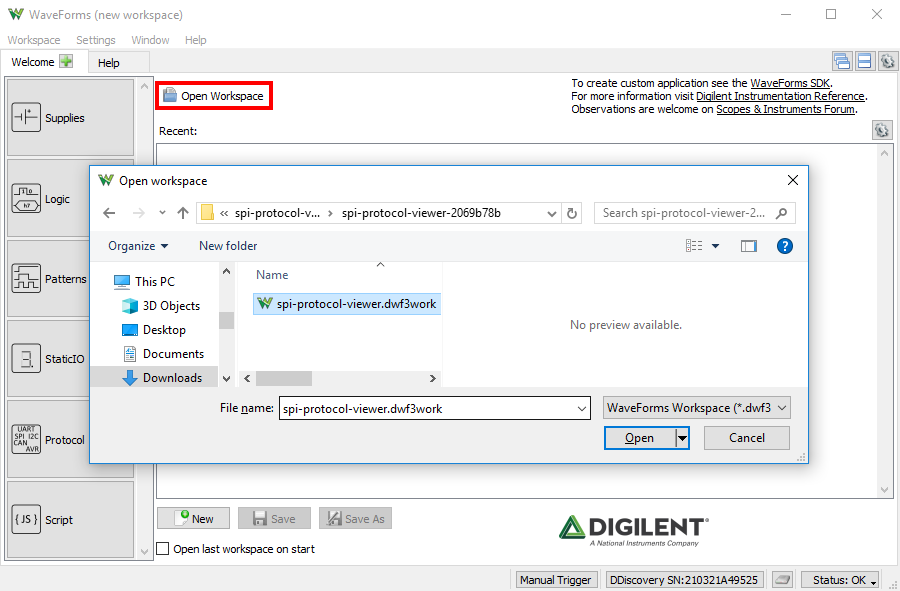The image size is (900, 591).
Task: Toggle the preview pane button in dialog
Action: [x=748, y=246]
